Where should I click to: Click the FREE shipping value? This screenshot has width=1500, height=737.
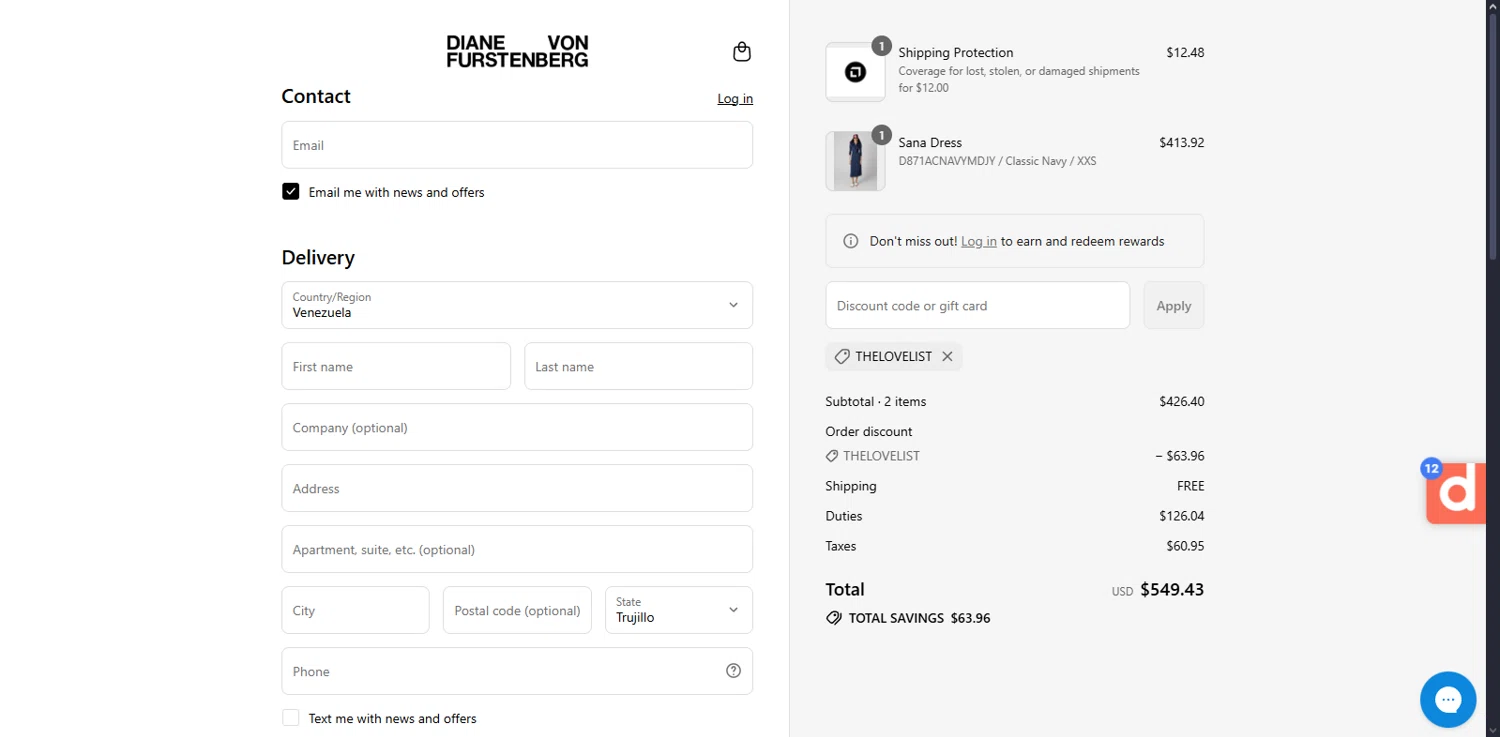coord(1191,486)
